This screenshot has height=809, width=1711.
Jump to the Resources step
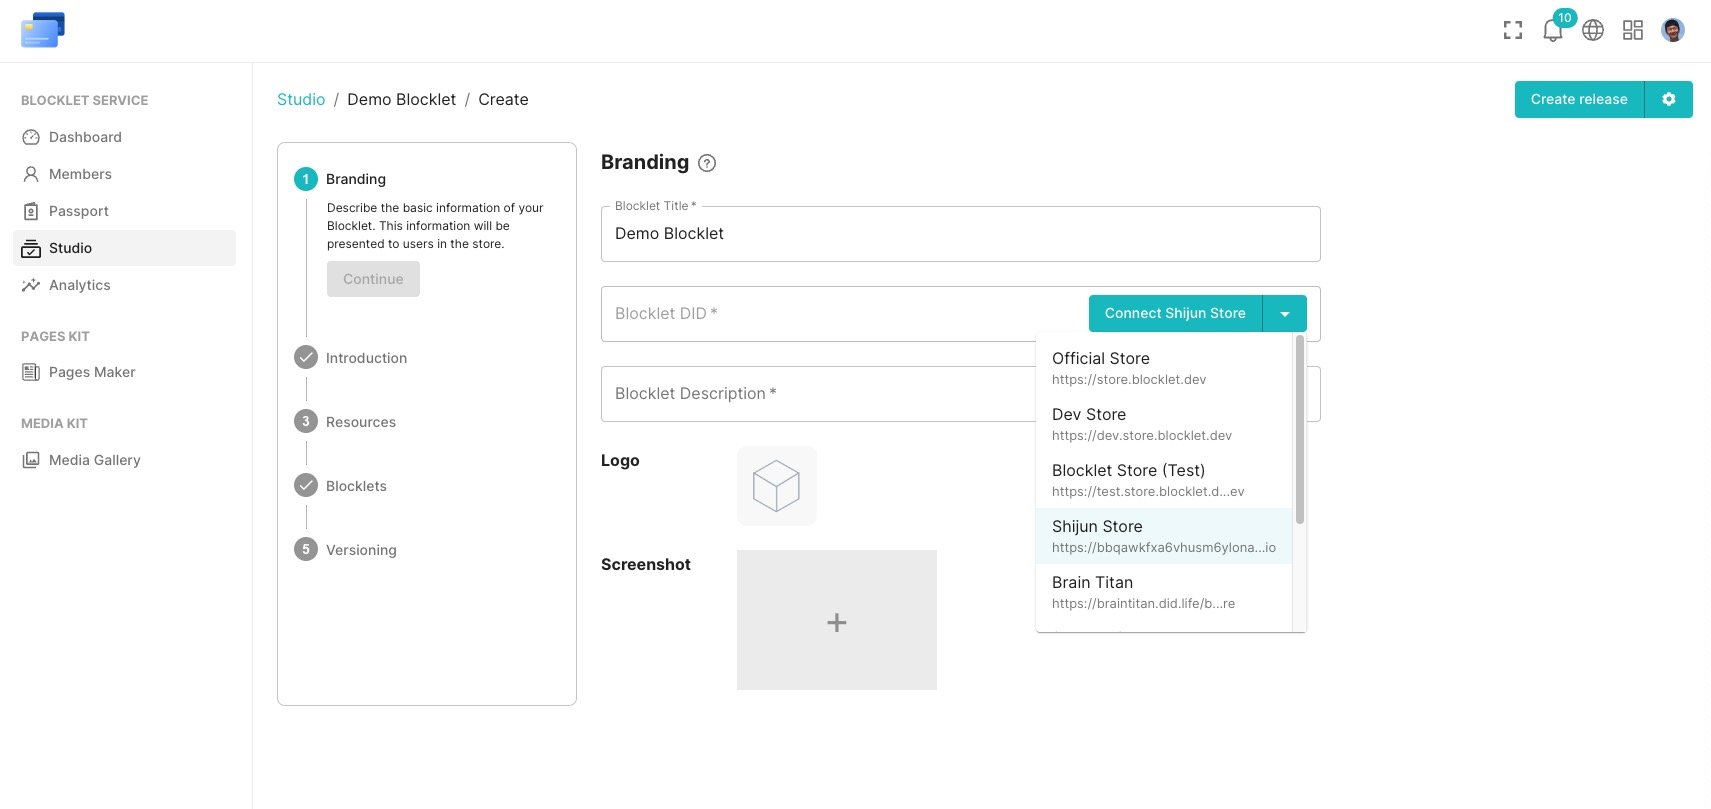pos(360,422)
